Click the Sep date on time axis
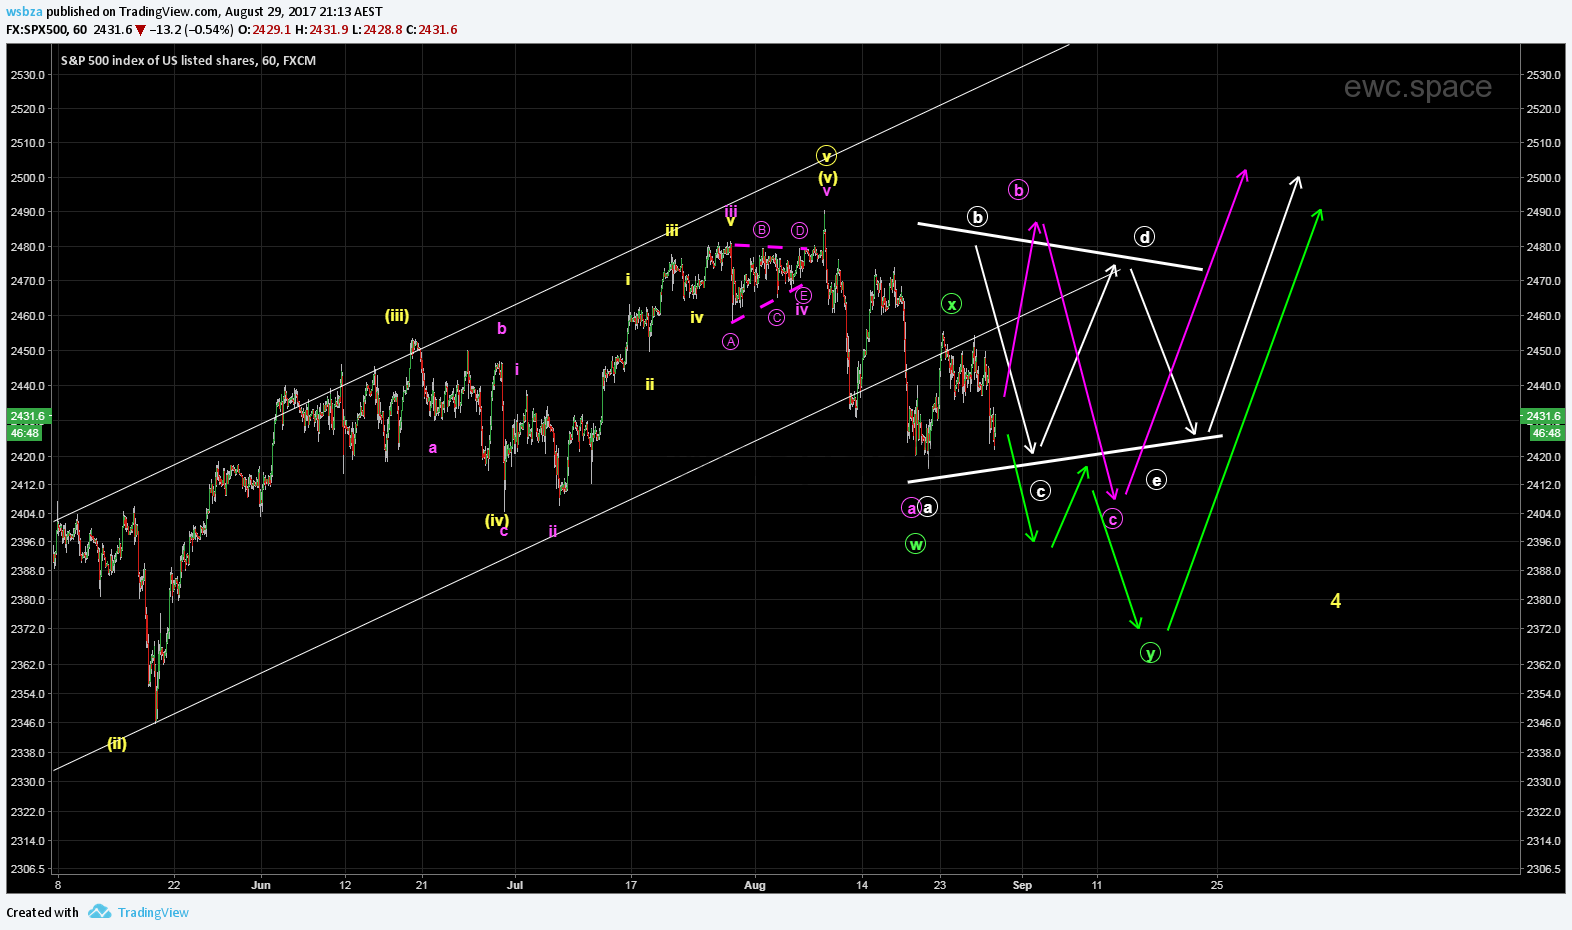 (1022, 885)
